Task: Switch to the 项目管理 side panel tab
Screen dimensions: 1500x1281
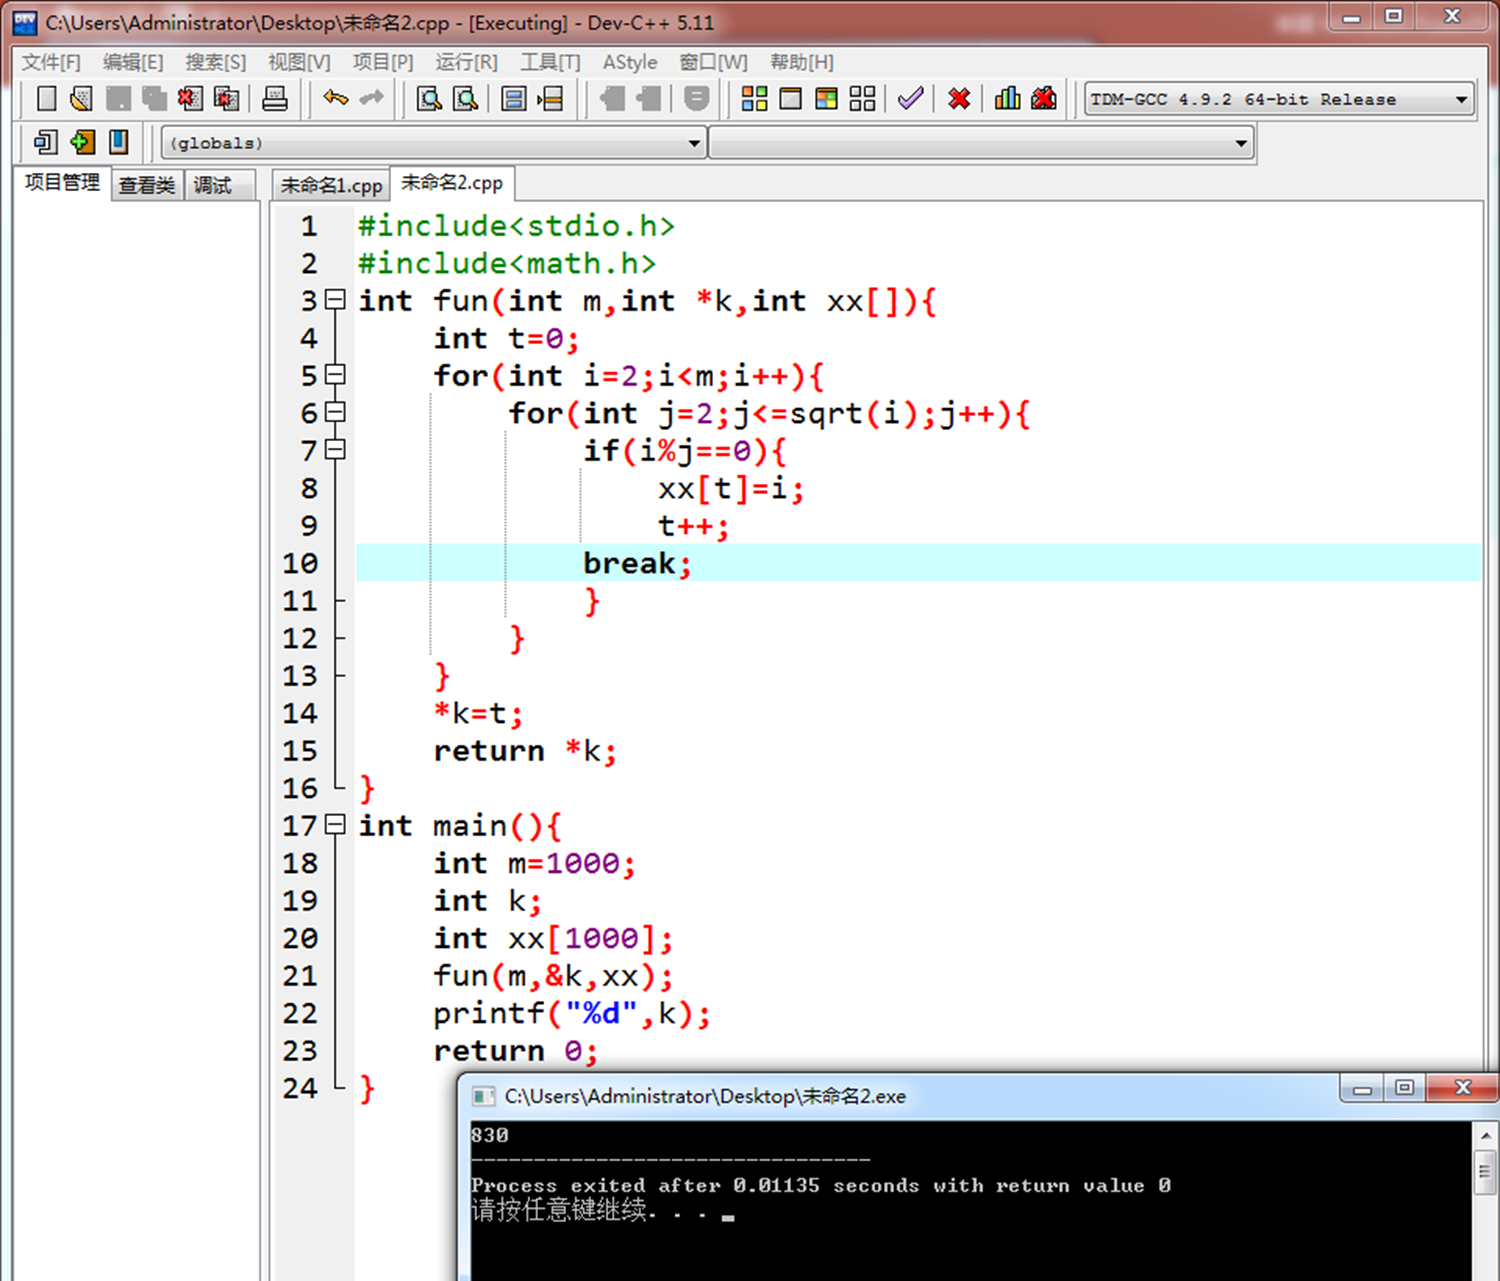Action: pyautogui.click(x=62, y=182)
